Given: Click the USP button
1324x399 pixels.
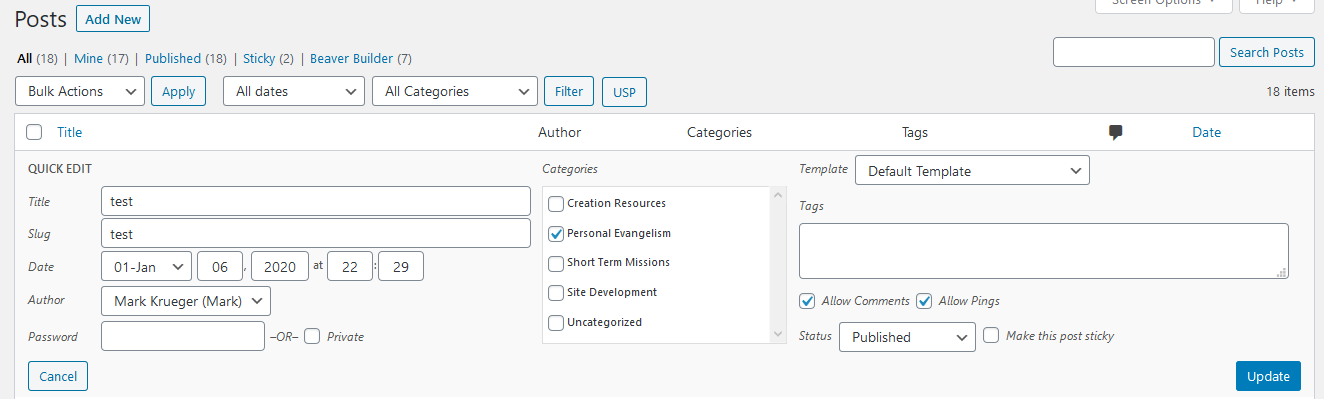Looking at the screenshot, I should point(624,92).
